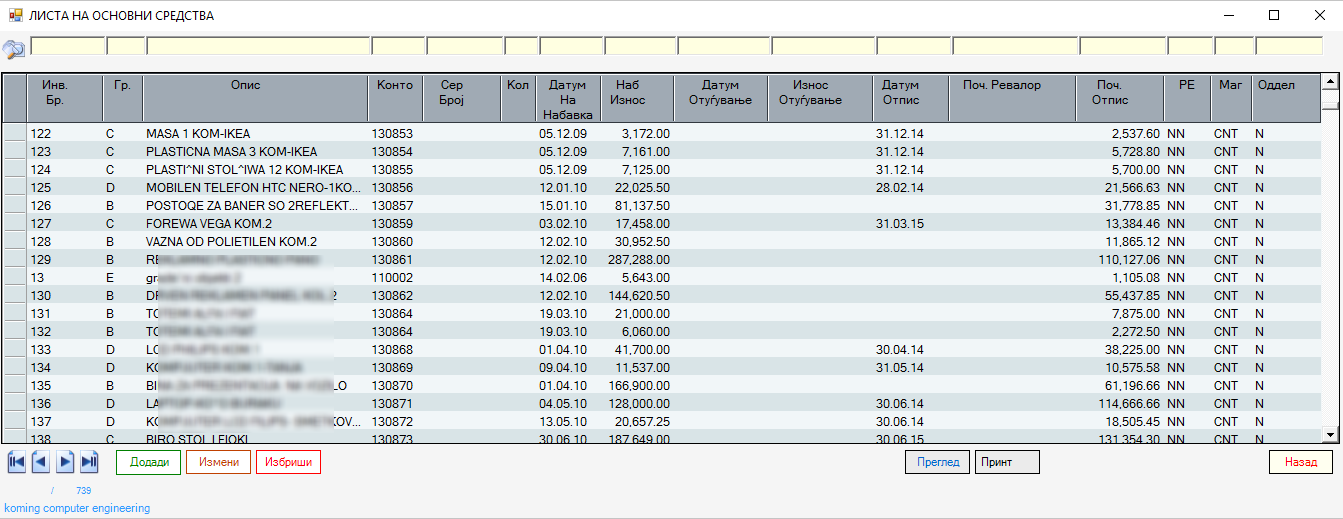Jump to last record button
The image size is (1343, 519).
click(x=89, y=462)
